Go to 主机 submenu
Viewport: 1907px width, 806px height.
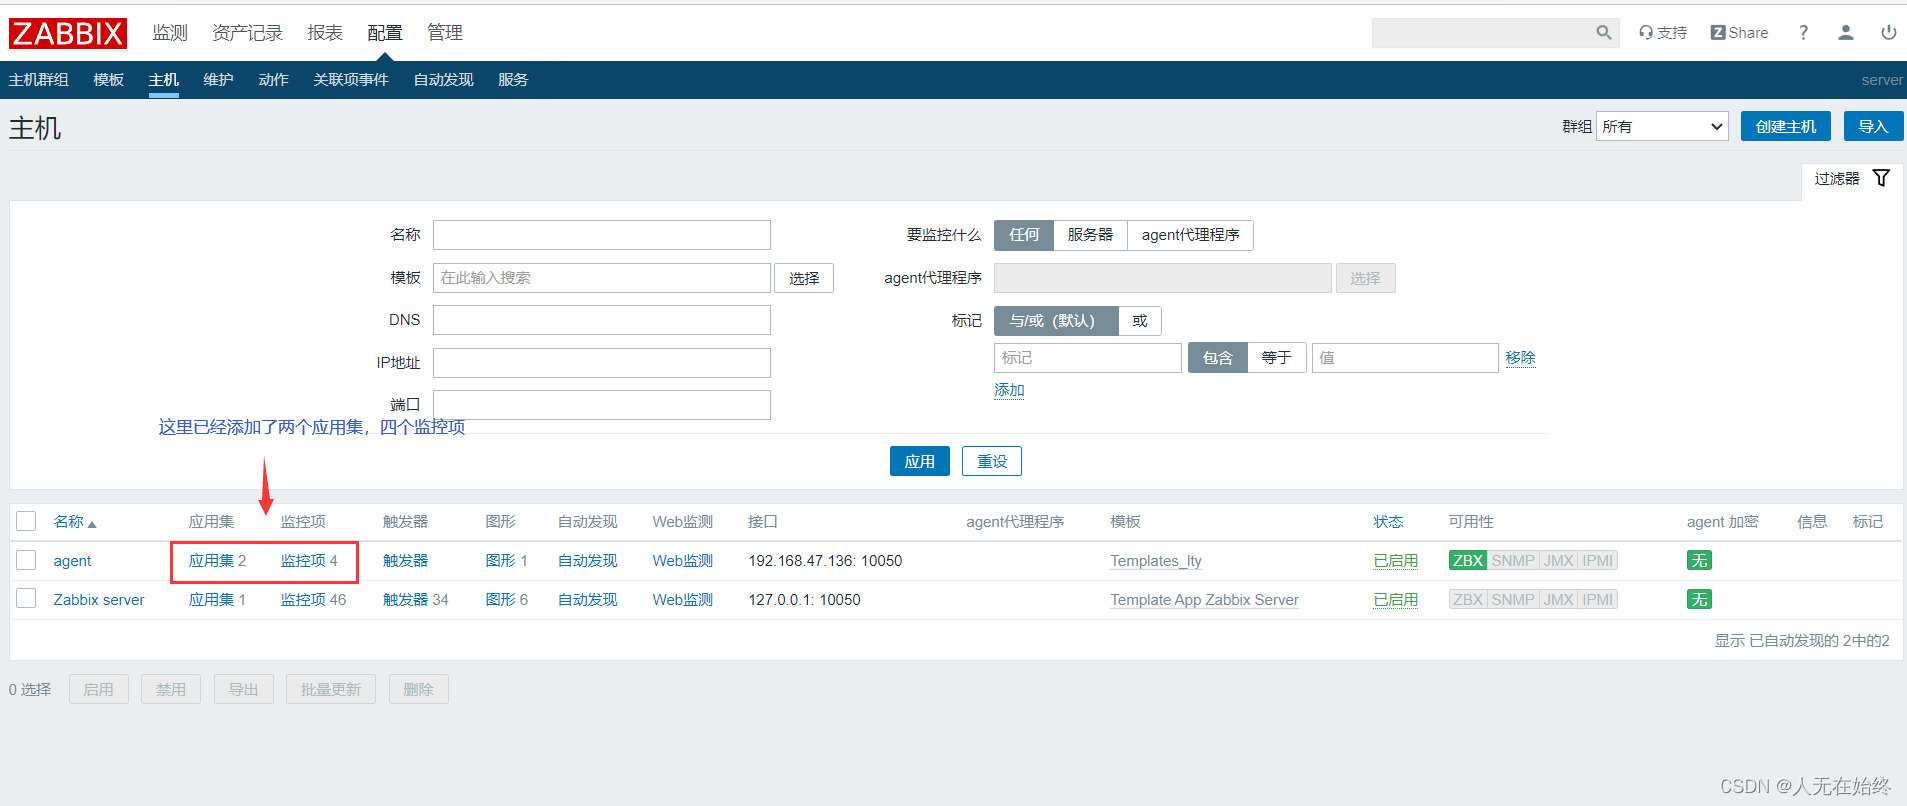pyautogui.click(x=164, y=80)
